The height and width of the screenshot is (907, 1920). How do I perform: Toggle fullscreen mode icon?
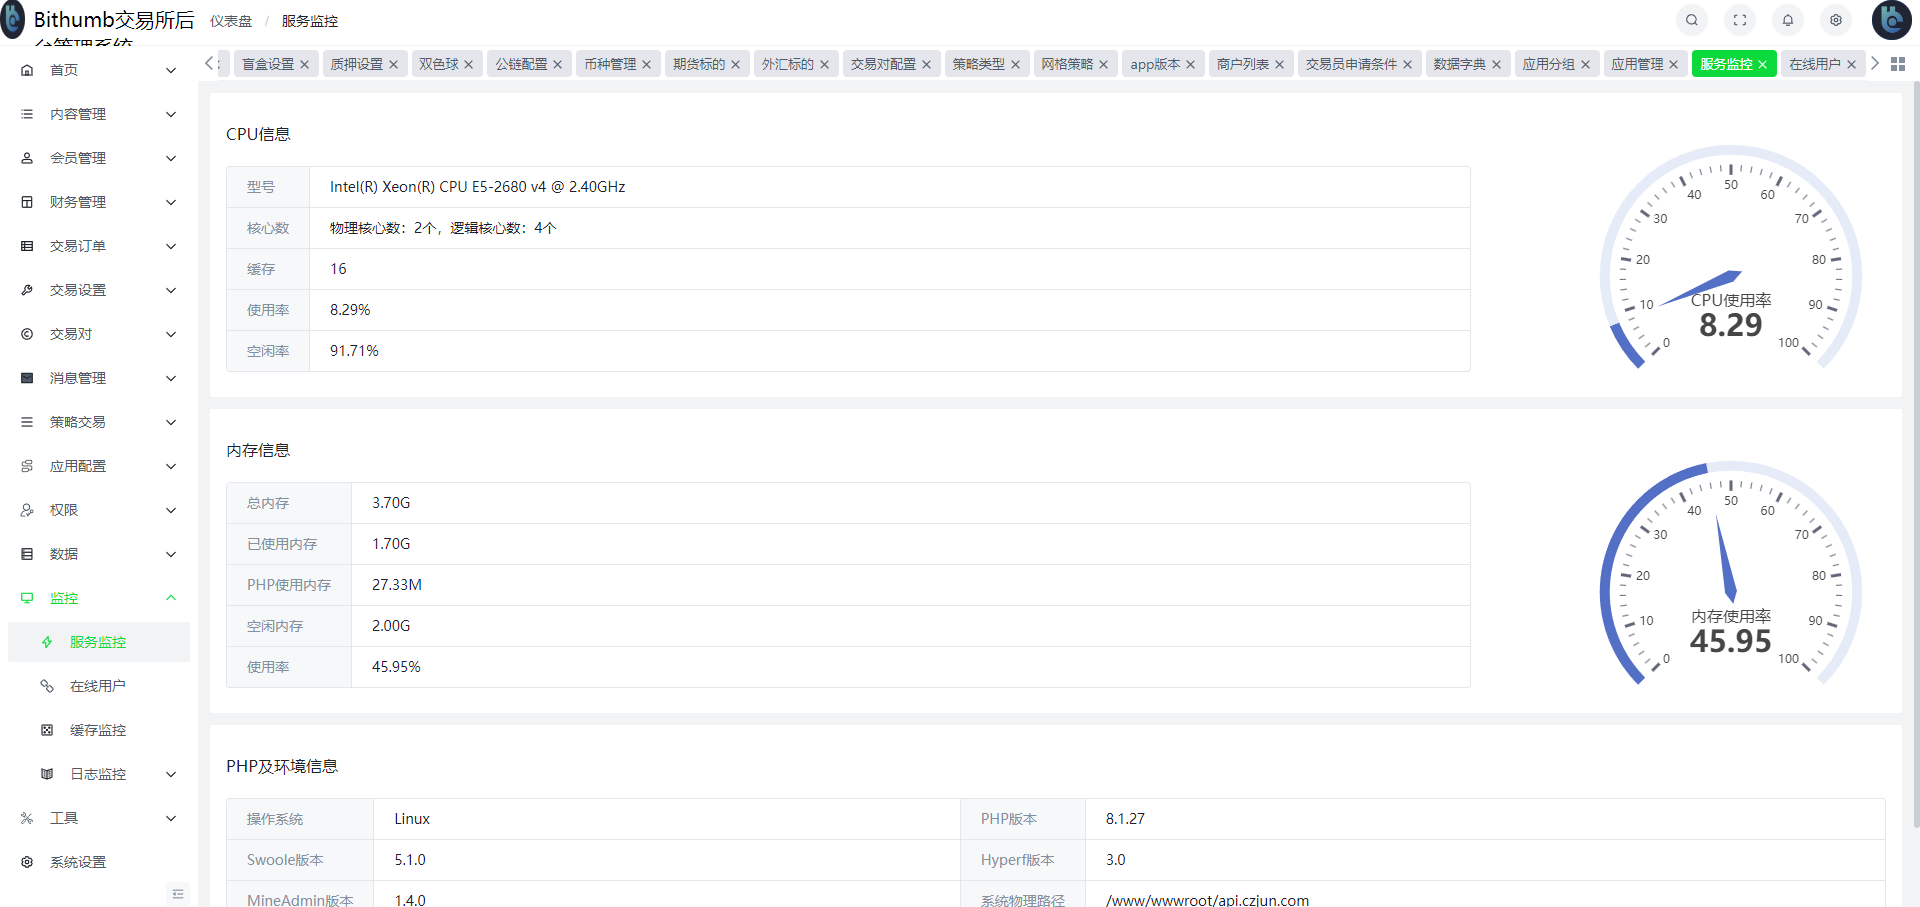coord(1740,20)
